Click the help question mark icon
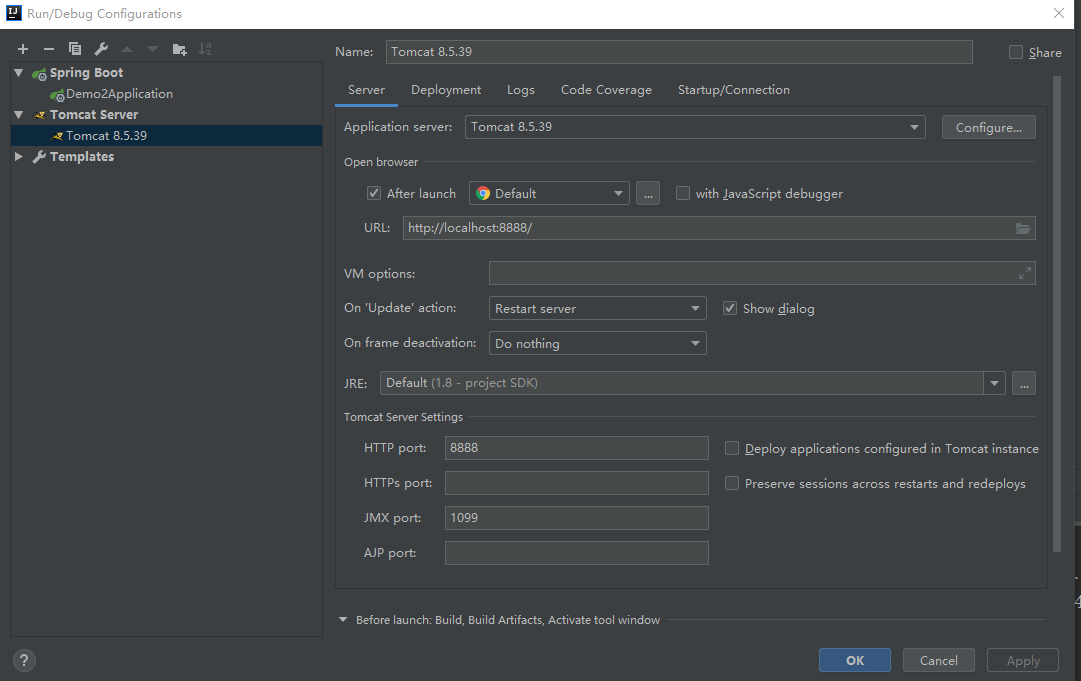Viewport: 1081px width, 681px height. click(x=24, y=660)
